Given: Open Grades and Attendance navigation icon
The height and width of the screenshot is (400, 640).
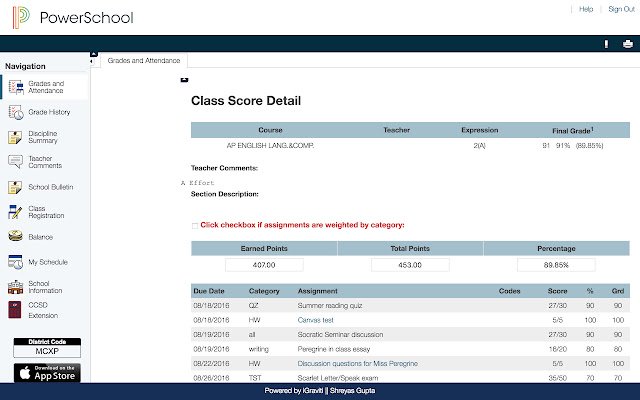Looking at the screenshot, I should pyautogui.click(x=16, y=87).
